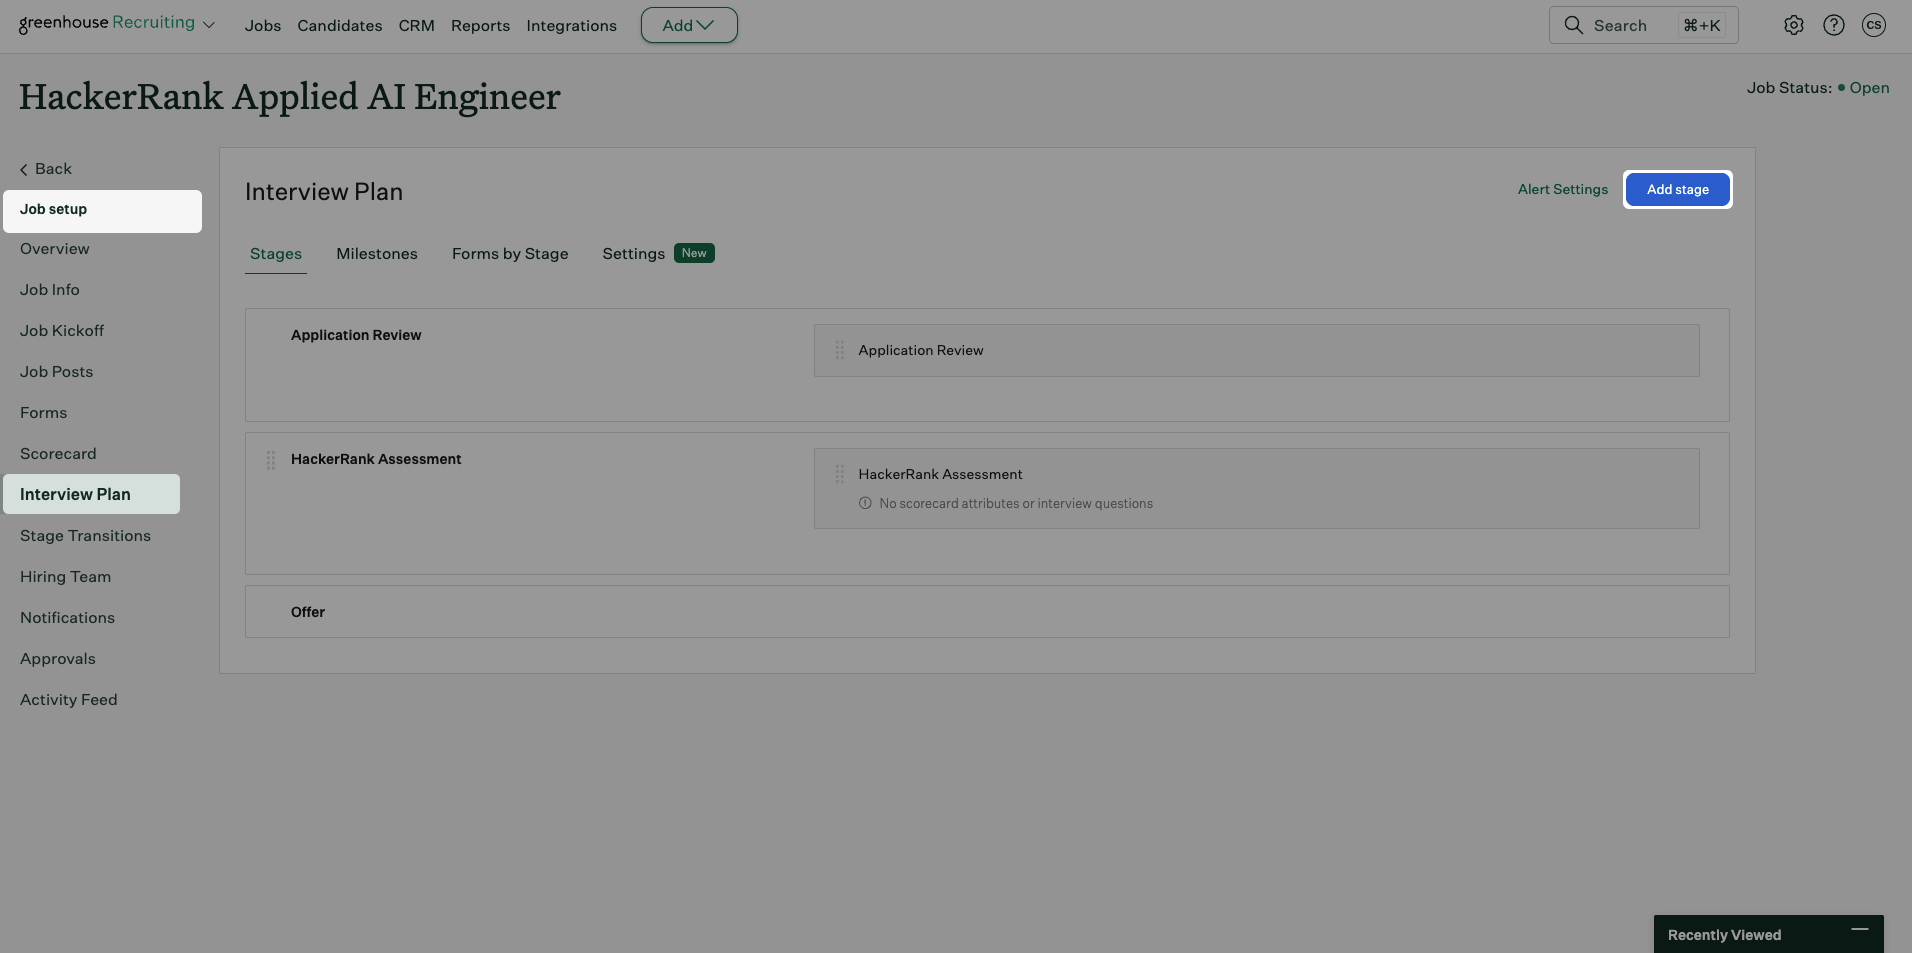Grab the HackerRank Assessment stage drag handle
This screenshot has height=953, width=1912.
[270, 460]
